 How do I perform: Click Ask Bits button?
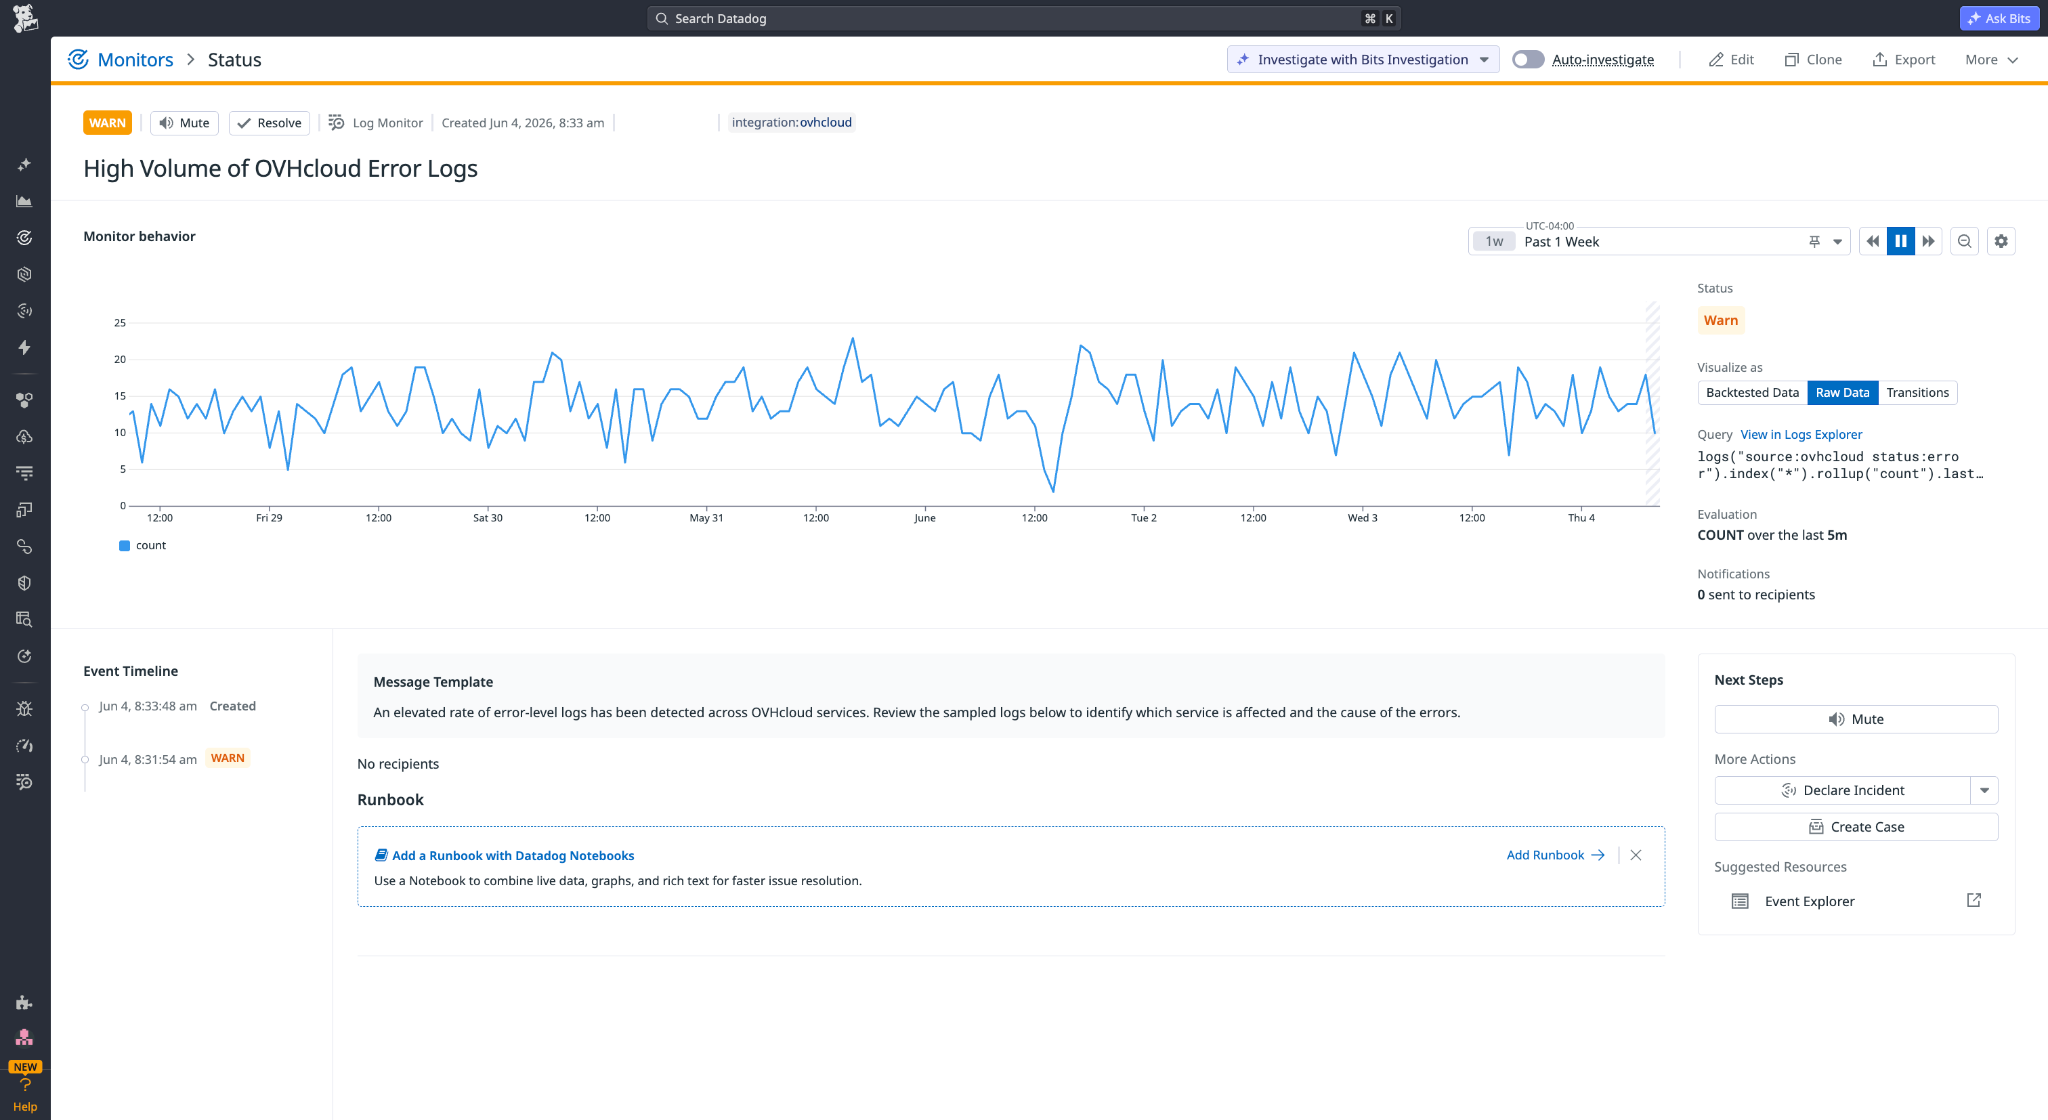[x=1999, y=18]
